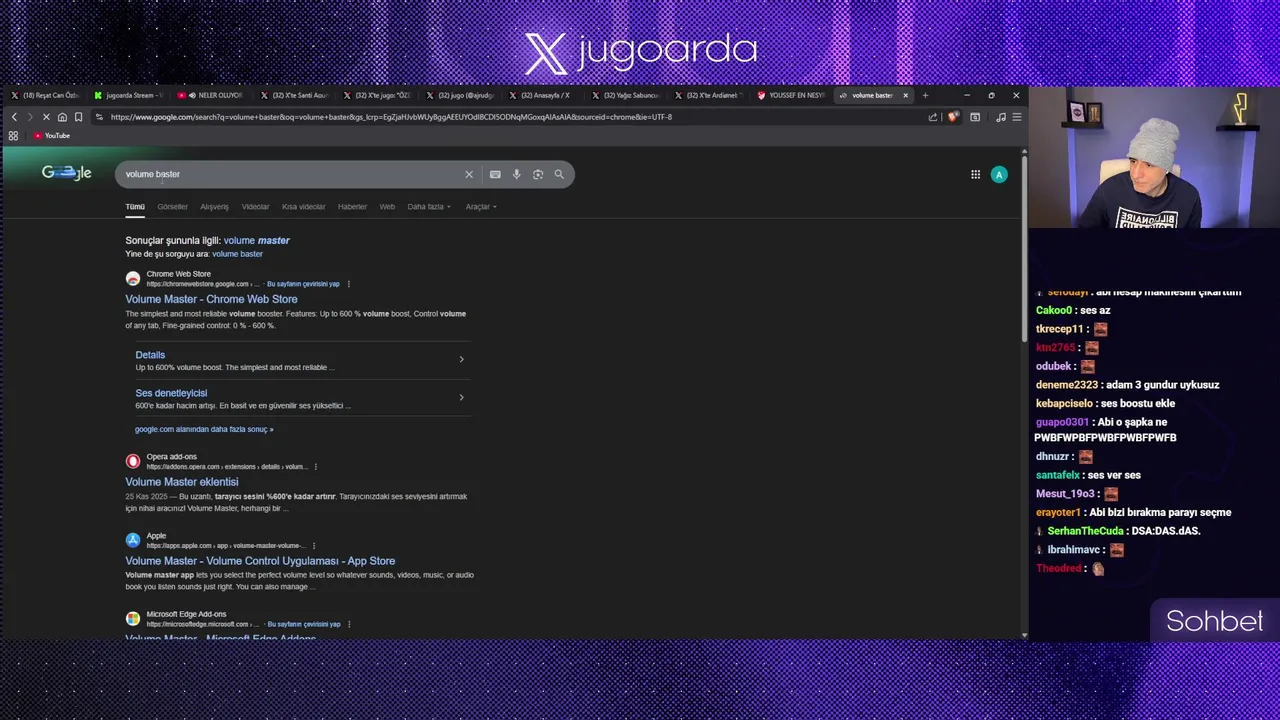Screen dimensions: 1280x720
Task: Open the on-screen keyboard input tool icon
Action: 495,174
